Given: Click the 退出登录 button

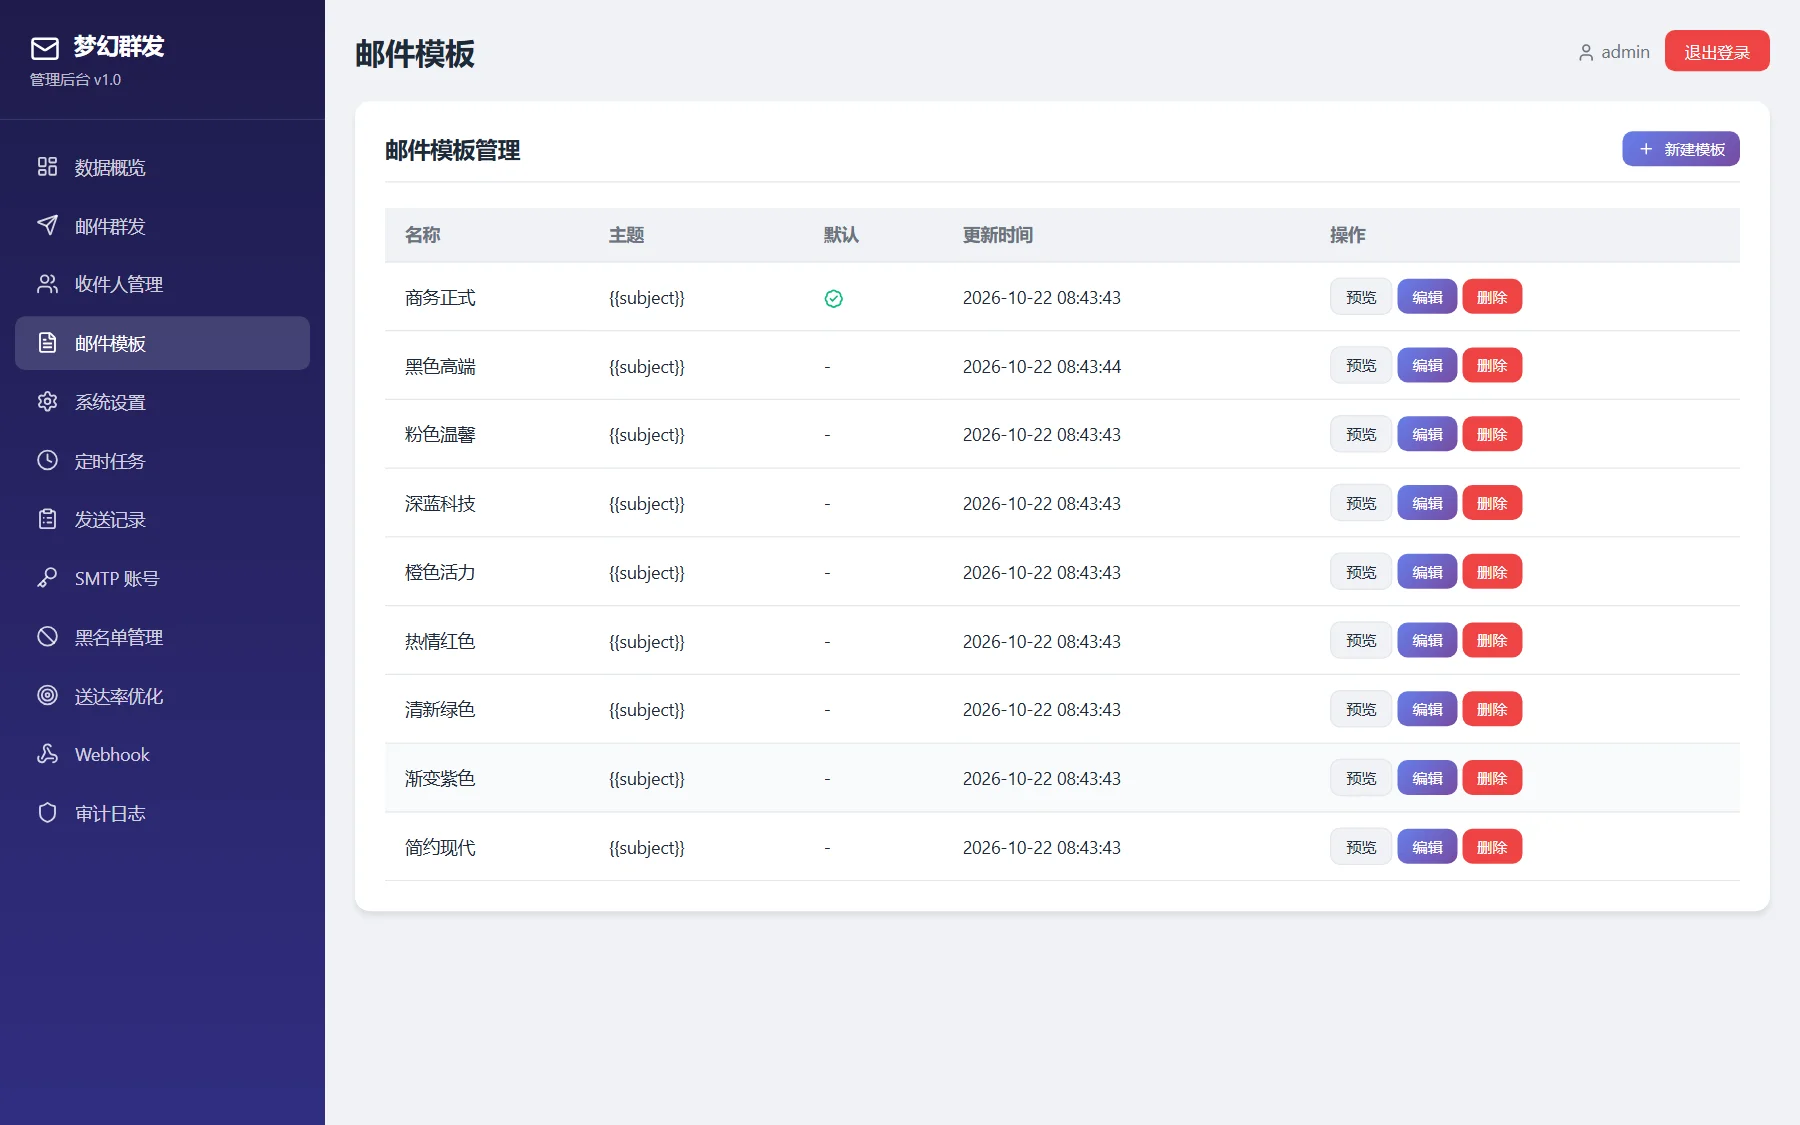Looking at the screenshot, I should [1716, 51].
